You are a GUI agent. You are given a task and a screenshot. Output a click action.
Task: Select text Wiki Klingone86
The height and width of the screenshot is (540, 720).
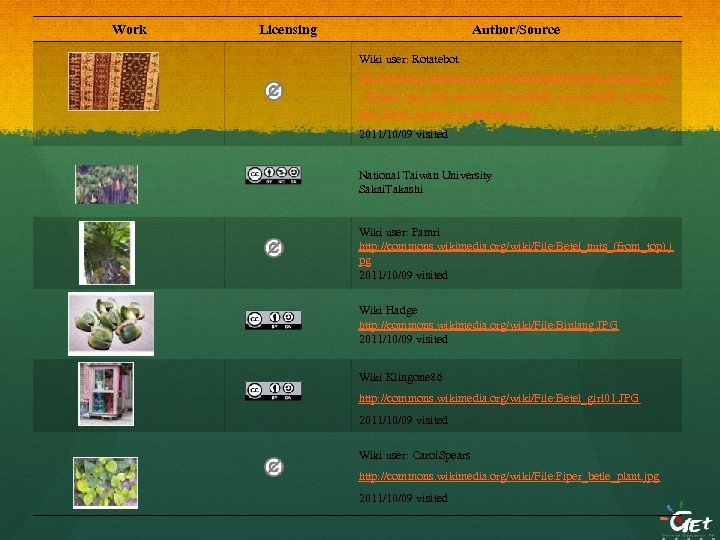401,377
